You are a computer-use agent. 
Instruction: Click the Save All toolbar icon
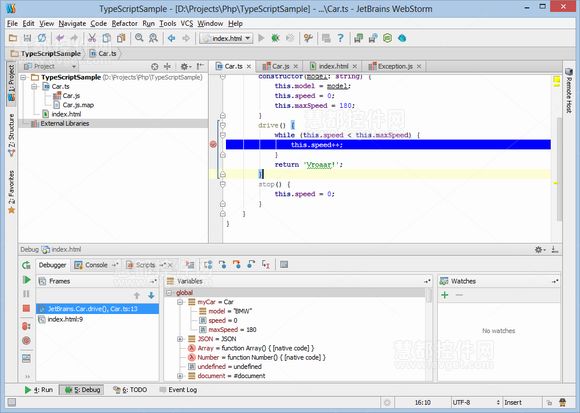27,38
